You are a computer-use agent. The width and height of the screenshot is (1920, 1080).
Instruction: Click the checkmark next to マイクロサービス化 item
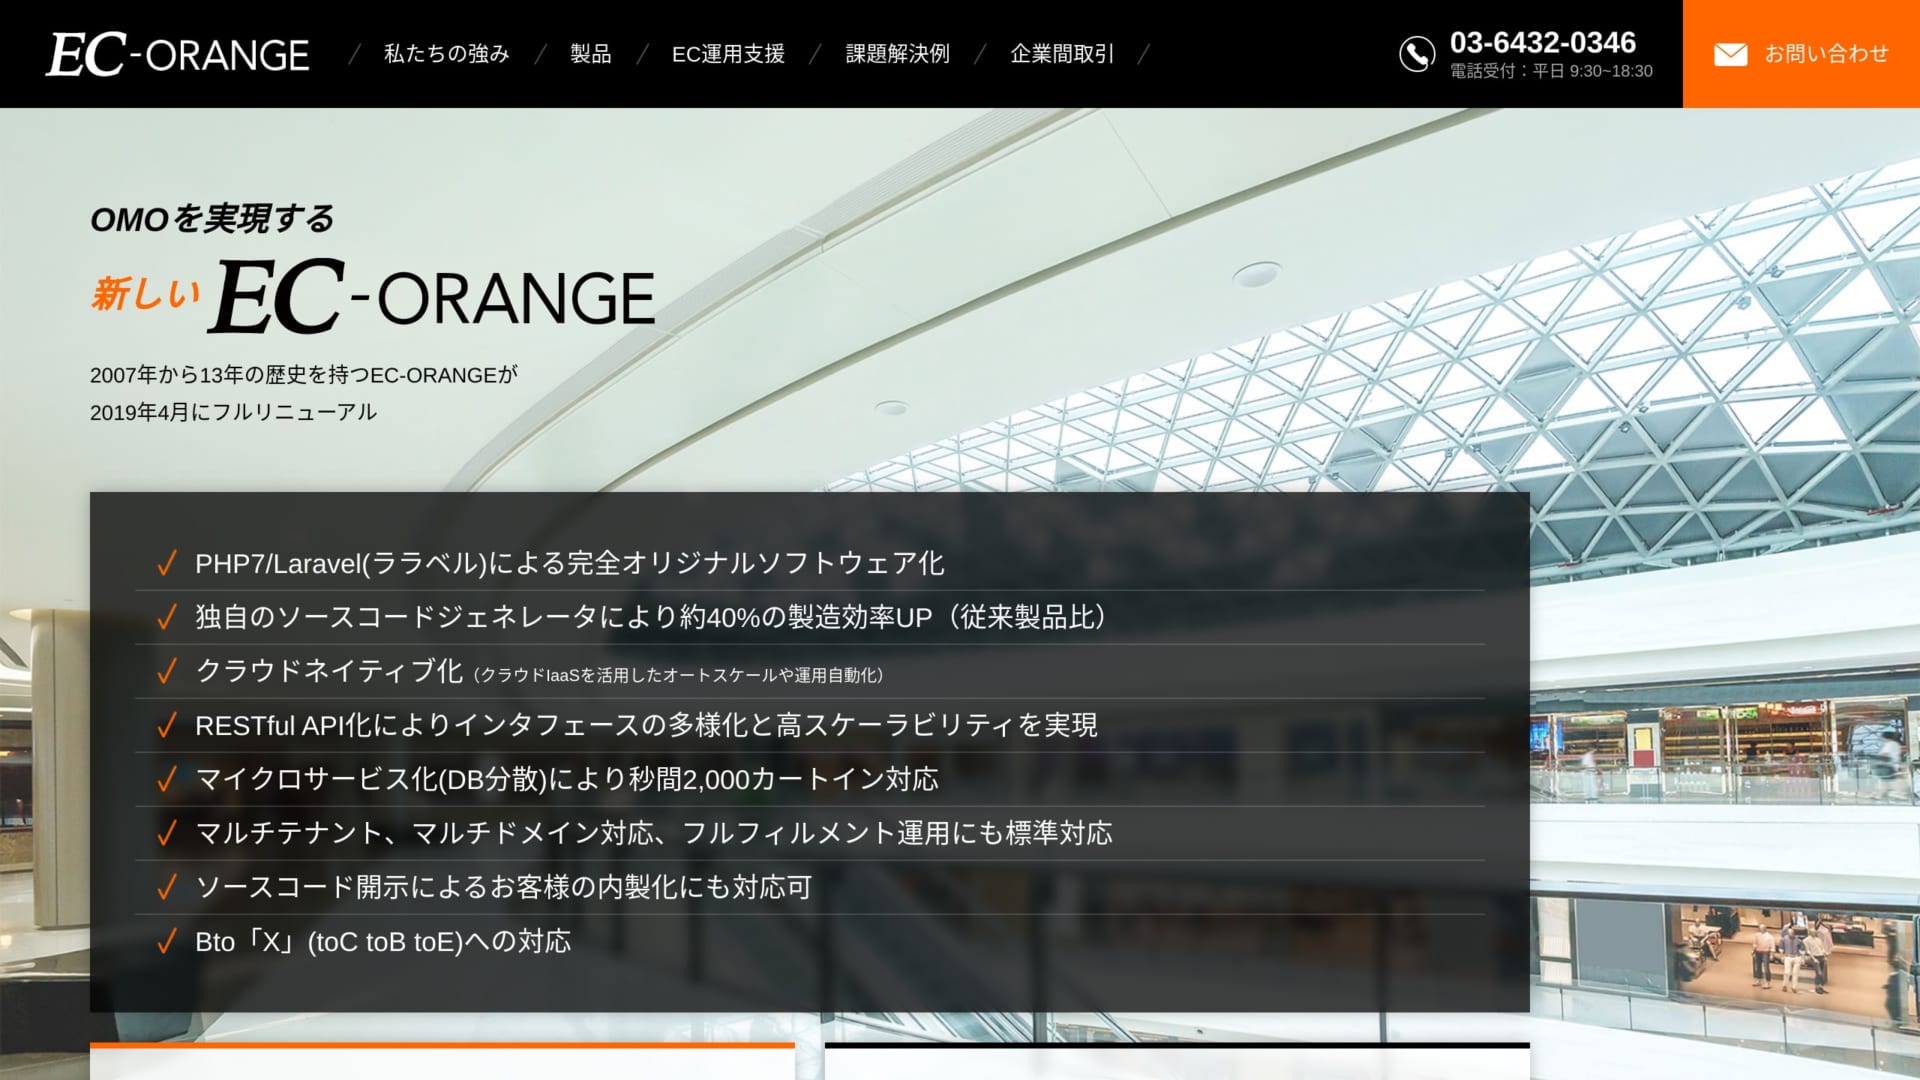click(x=165, y=780)
